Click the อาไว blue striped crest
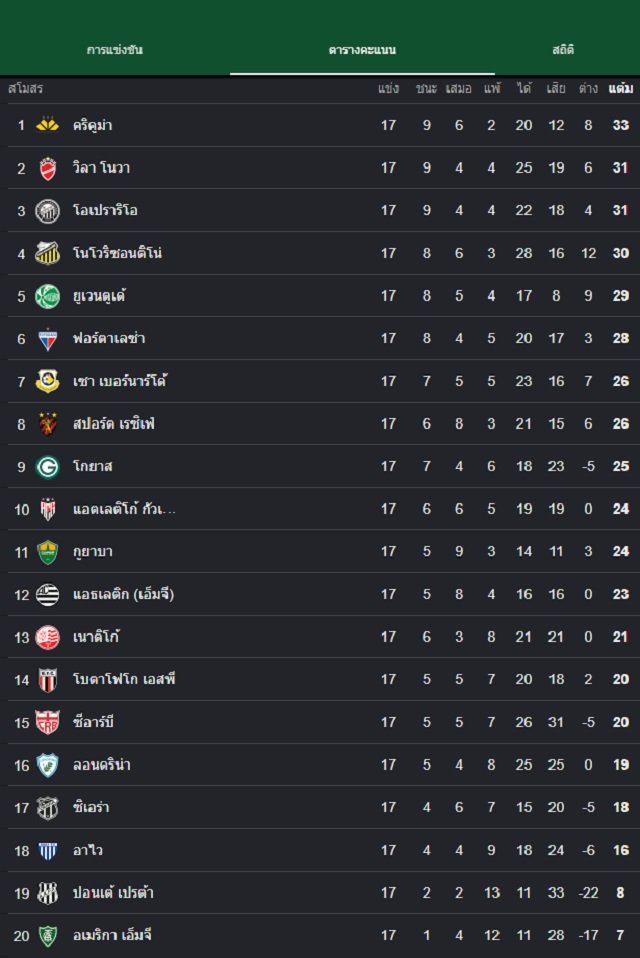 (47, 850)
